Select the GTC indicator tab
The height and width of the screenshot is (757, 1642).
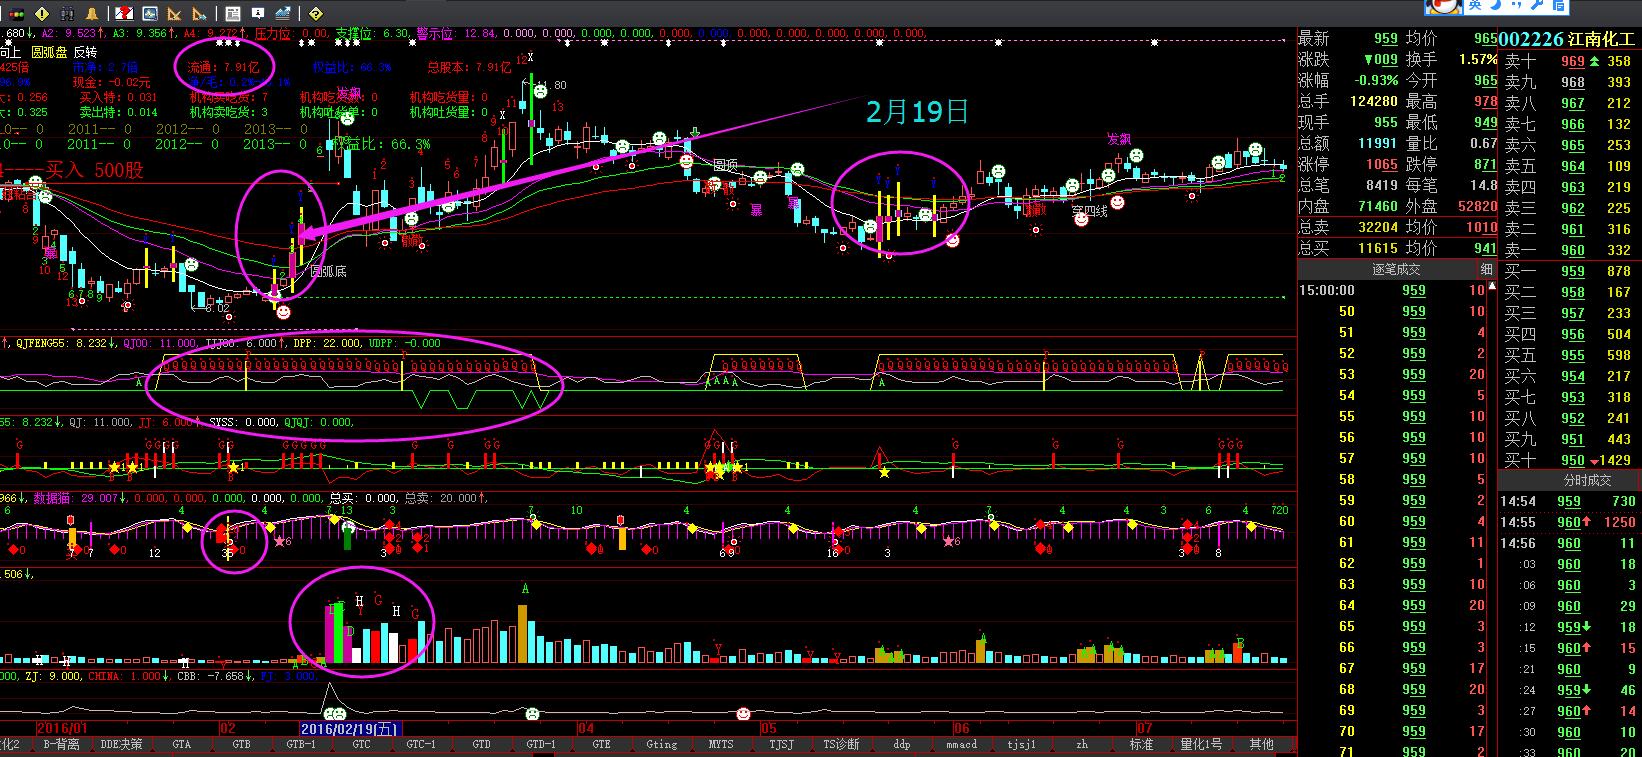pos(361,744)
